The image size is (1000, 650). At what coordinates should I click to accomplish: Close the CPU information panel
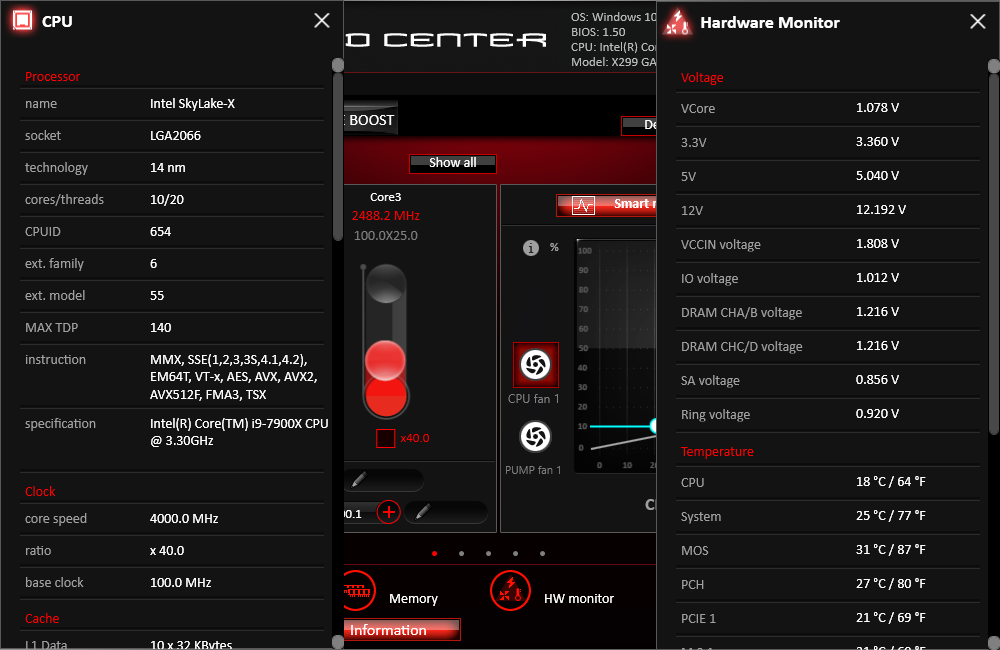click(322, 20)
